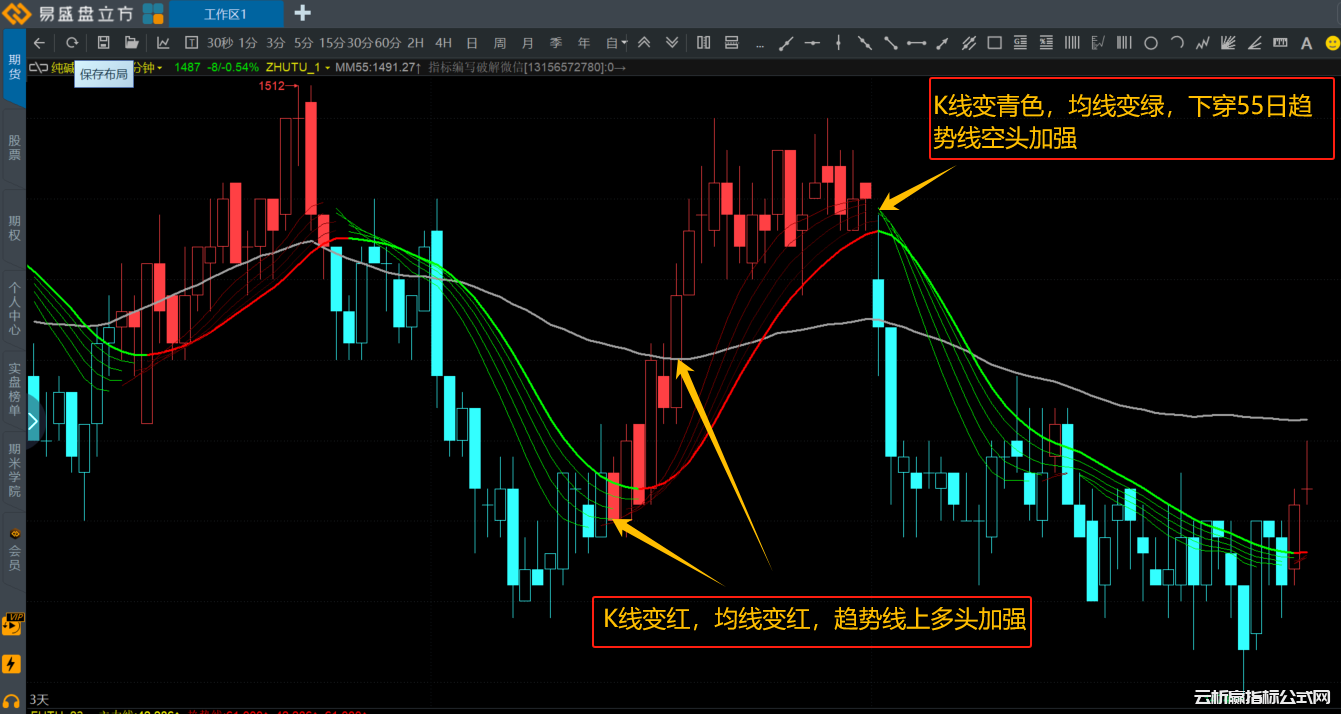Image resolution: width=1341 pixels, height=714 pixels.
Task: Open the ZHUTU_1 indicator dropdown
Action: click(x=299, y=67)
